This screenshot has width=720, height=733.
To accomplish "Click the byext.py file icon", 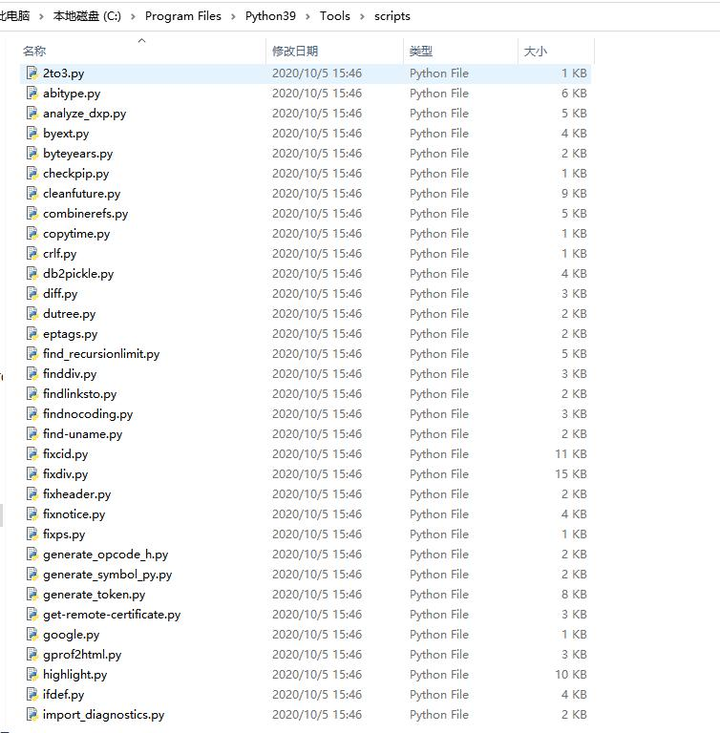I will (x=32, y=134).
